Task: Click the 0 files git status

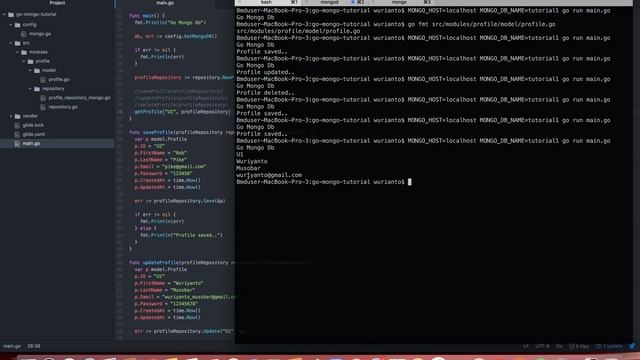Action: [579, 346]
